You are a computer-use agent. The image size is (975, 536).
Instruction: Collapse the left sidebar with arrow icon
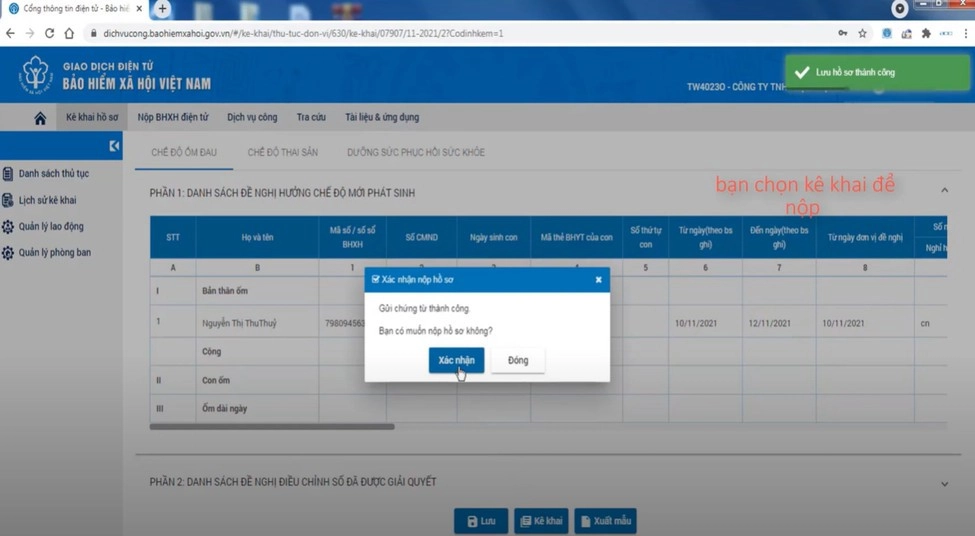(115, 146)
